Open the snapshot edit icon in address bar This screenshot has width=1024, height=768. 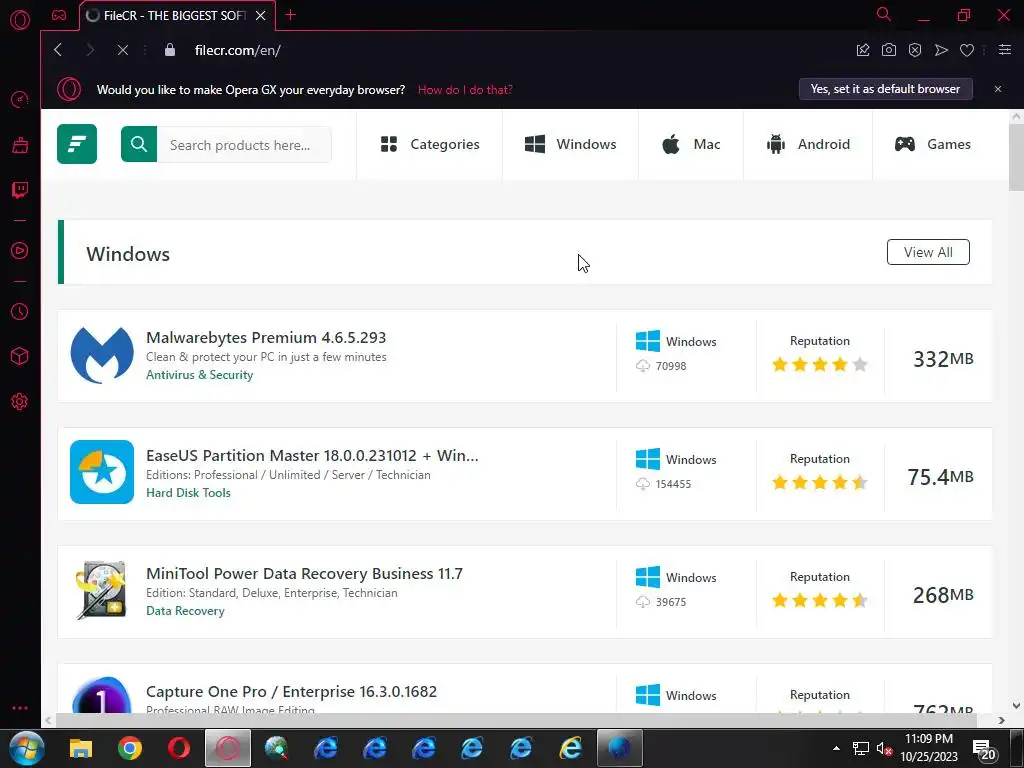(x=863, y=50)
